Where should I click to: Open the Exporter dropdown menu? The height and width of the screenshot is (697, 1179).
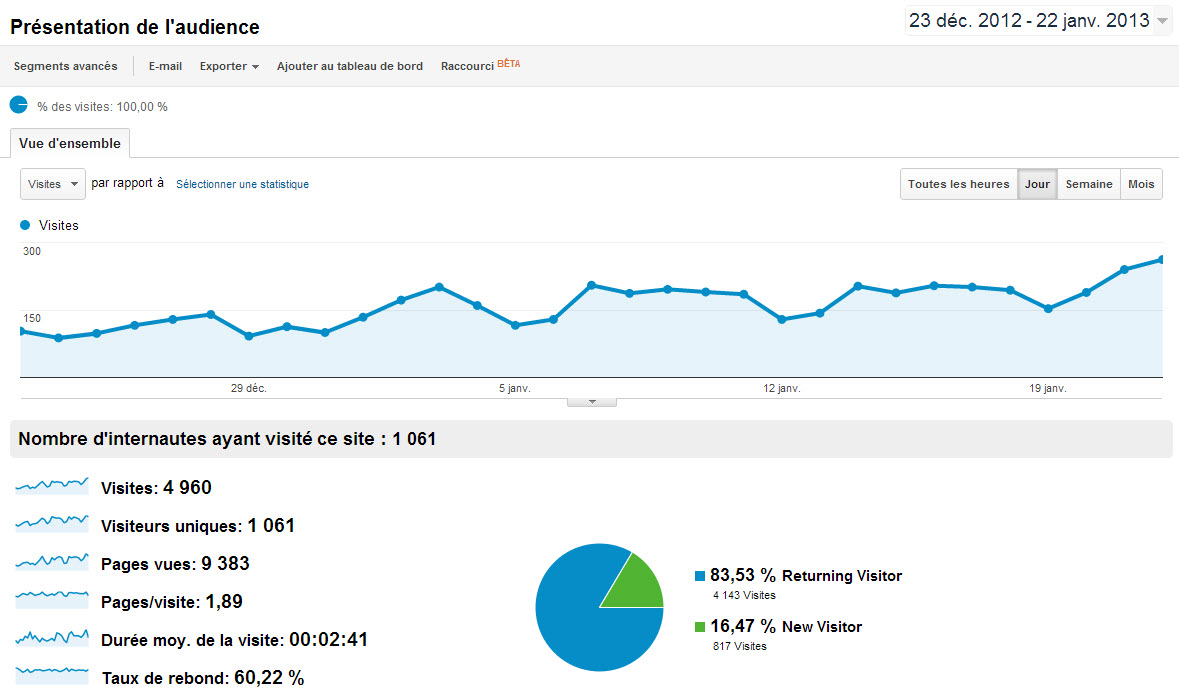[x=229, y=66]
